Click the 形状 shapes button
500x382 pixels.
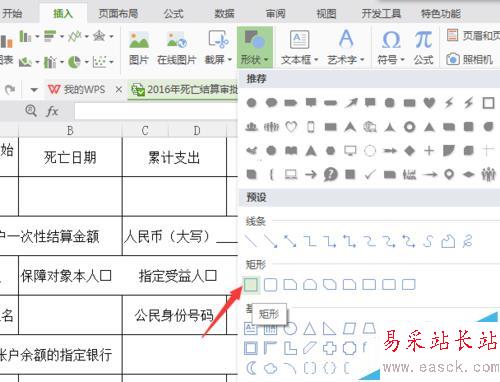coord(255,47)
